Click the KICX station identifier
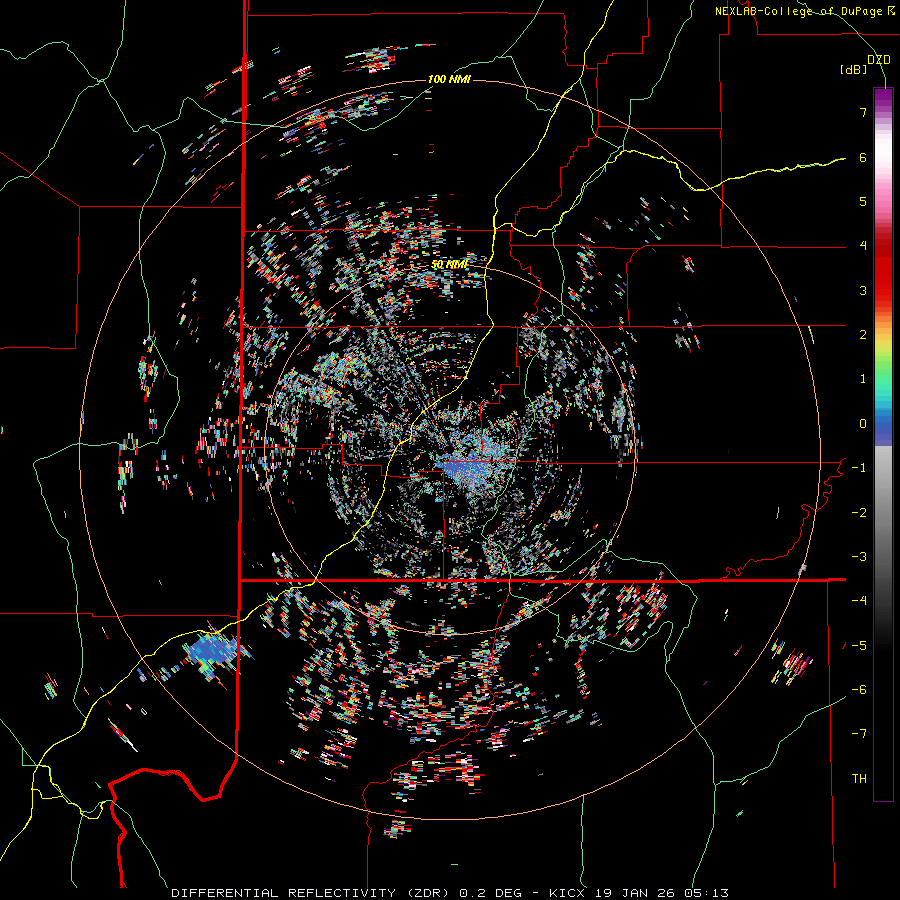 click(x=567, y=893)
